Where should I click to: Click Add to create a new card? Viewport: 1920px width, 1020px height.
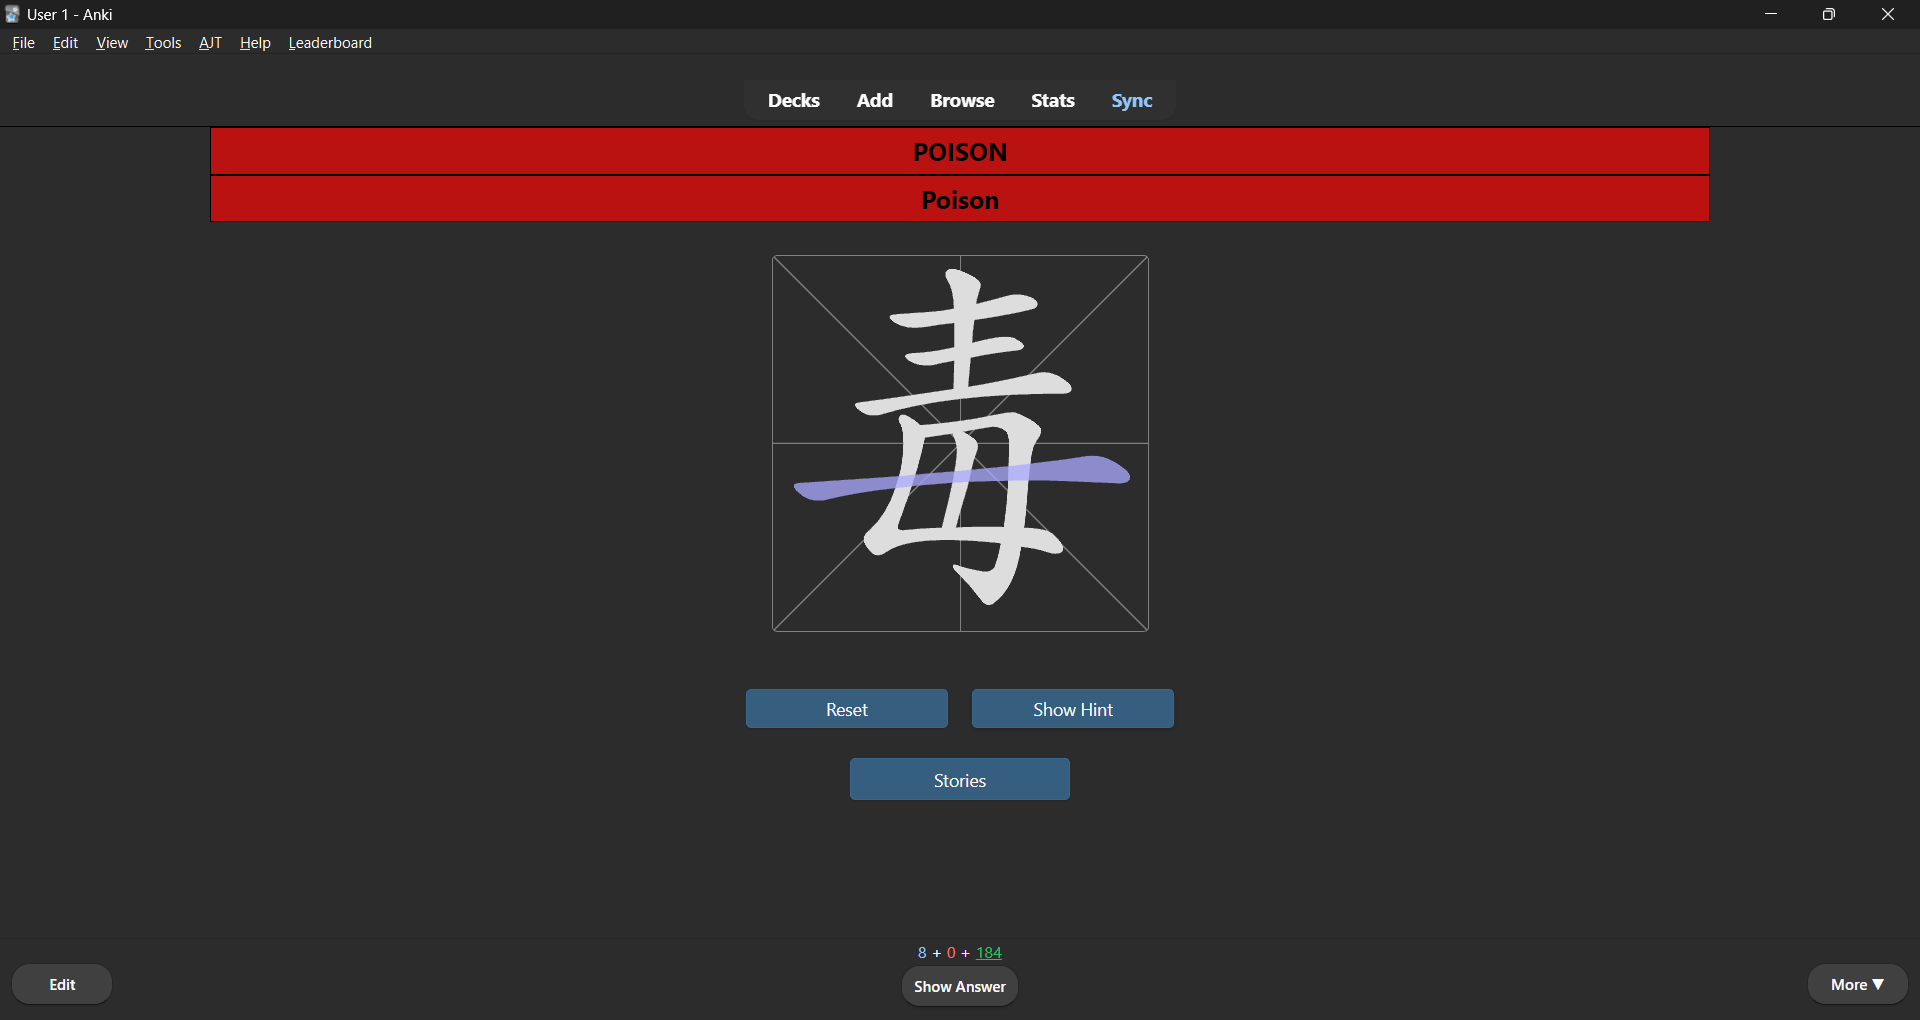pyautogui.click(x=874, y=101)
